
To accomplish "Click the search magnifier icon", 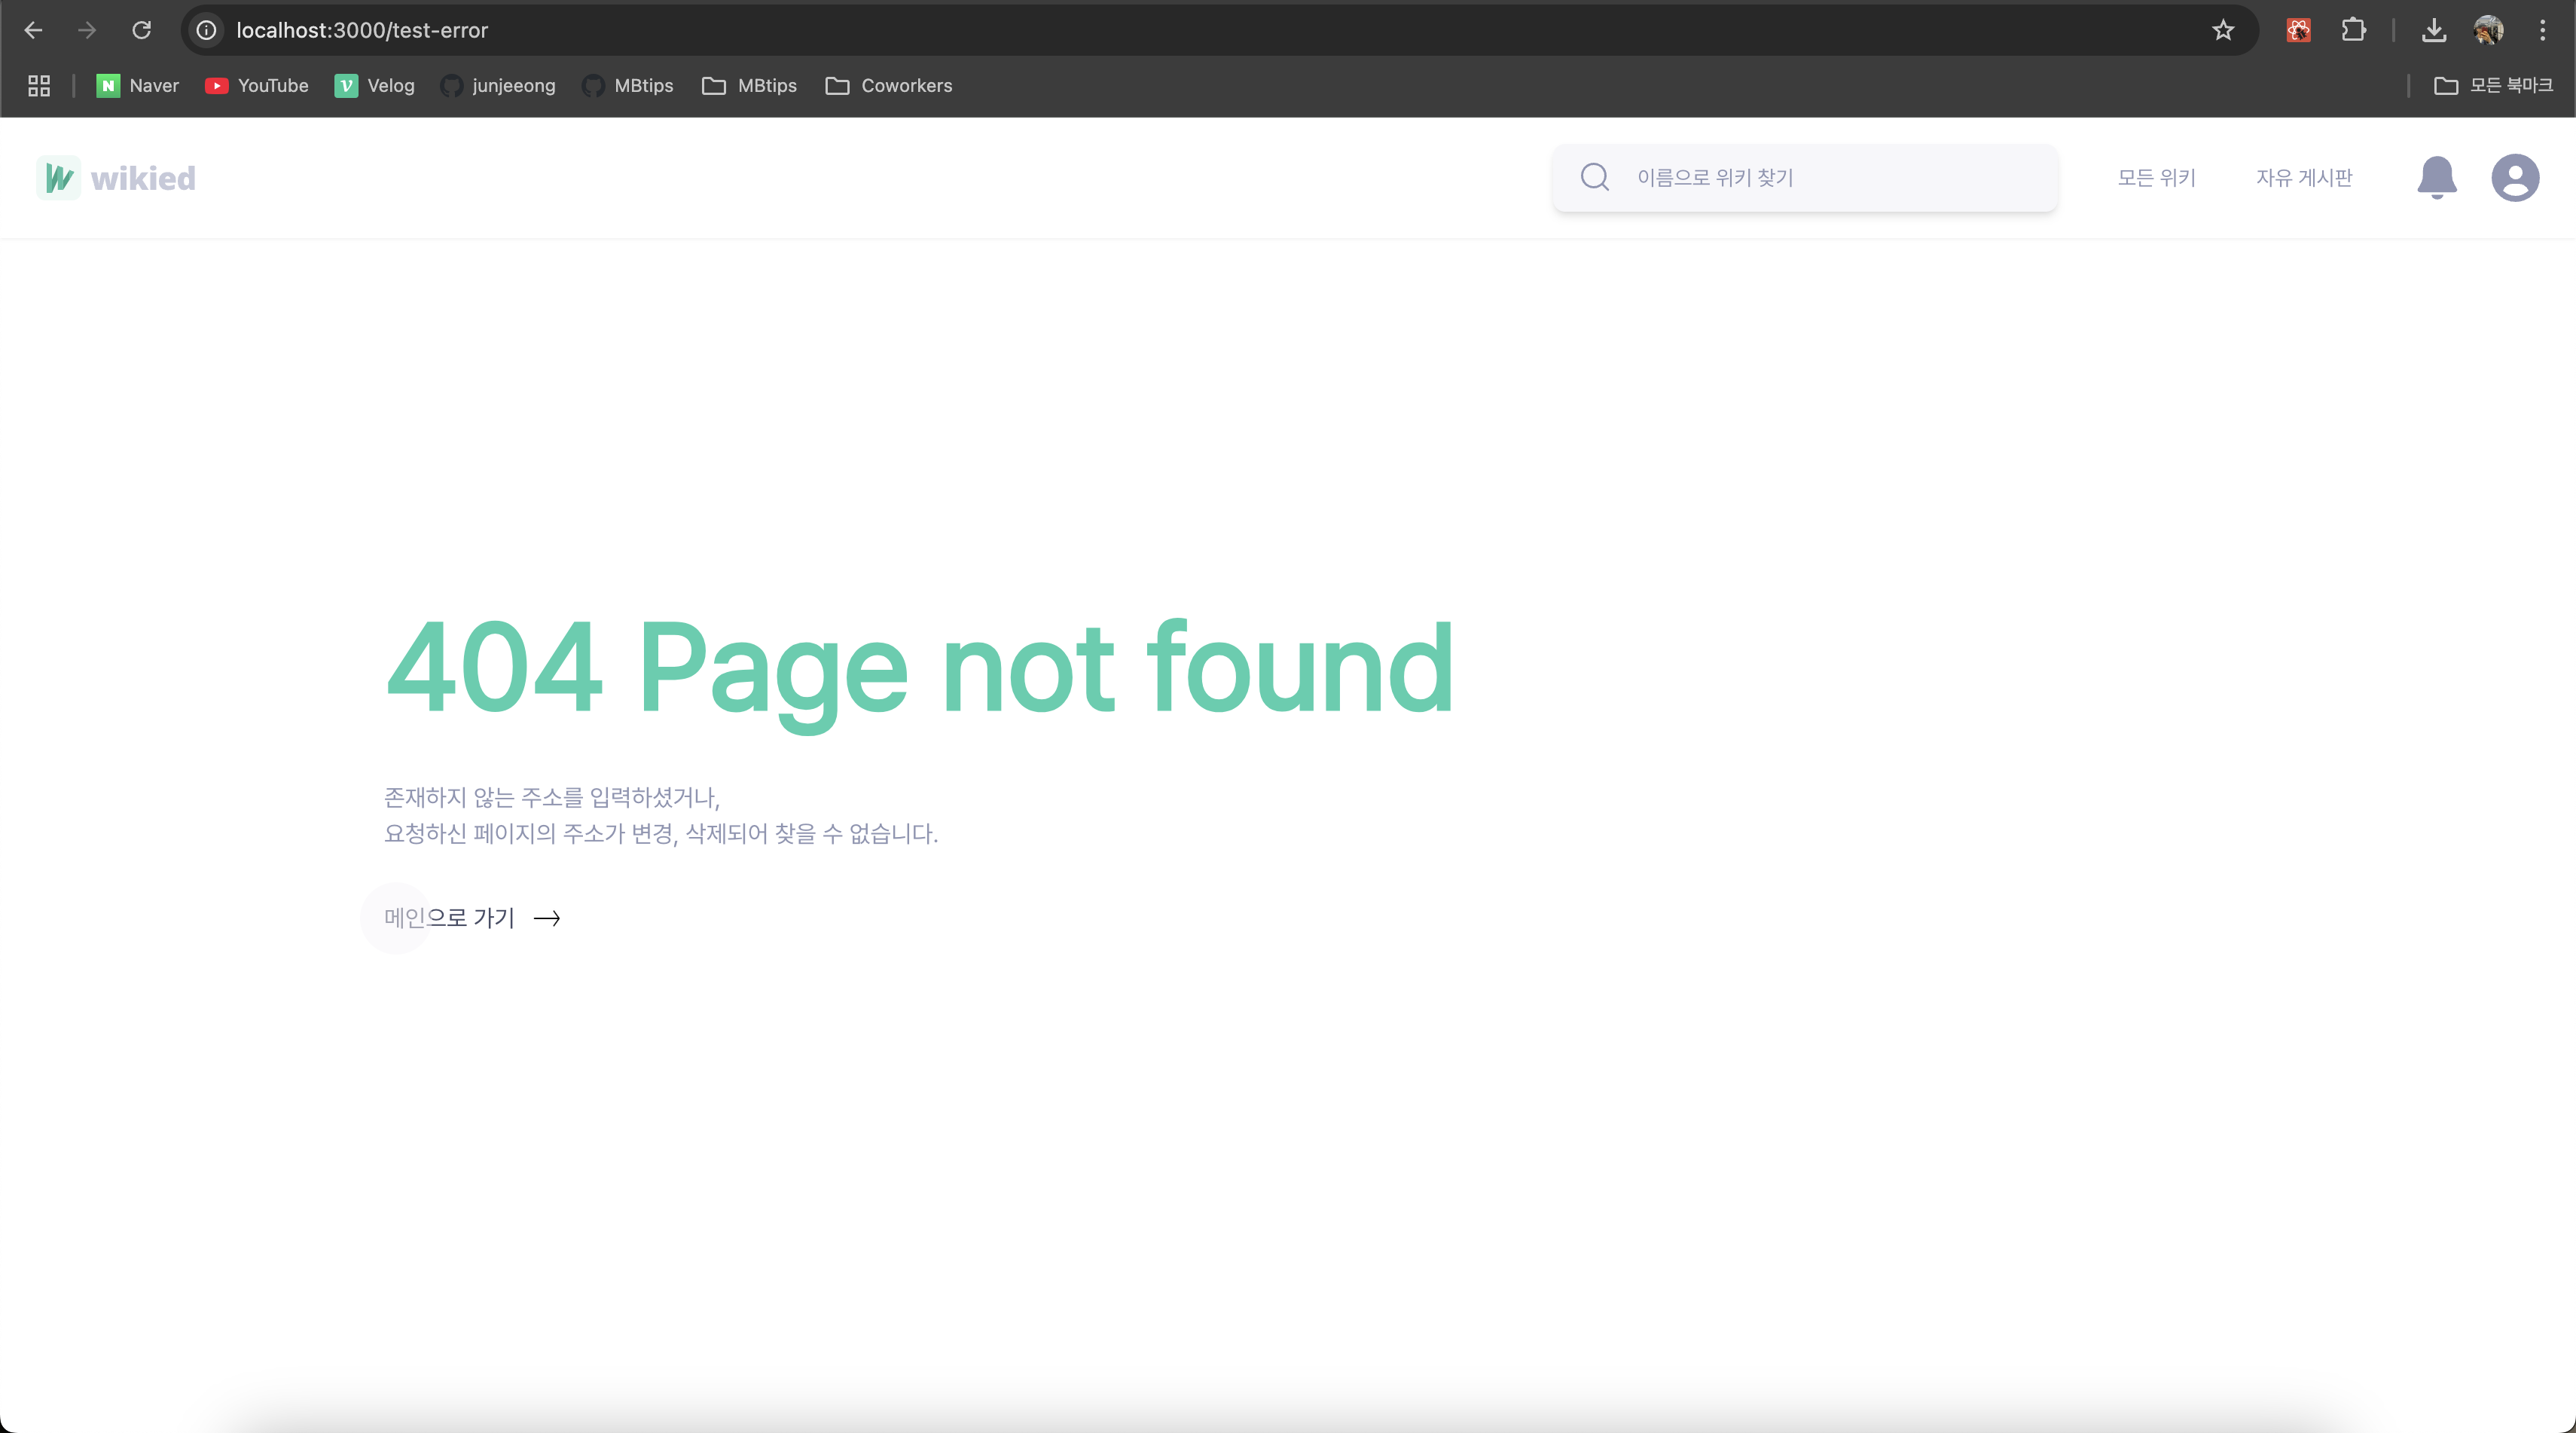I will [x=1595, y=177].
